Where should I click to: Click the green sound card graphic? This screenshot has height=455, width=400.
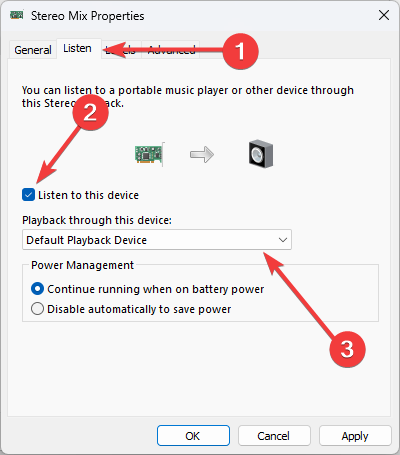coord(150,154)
